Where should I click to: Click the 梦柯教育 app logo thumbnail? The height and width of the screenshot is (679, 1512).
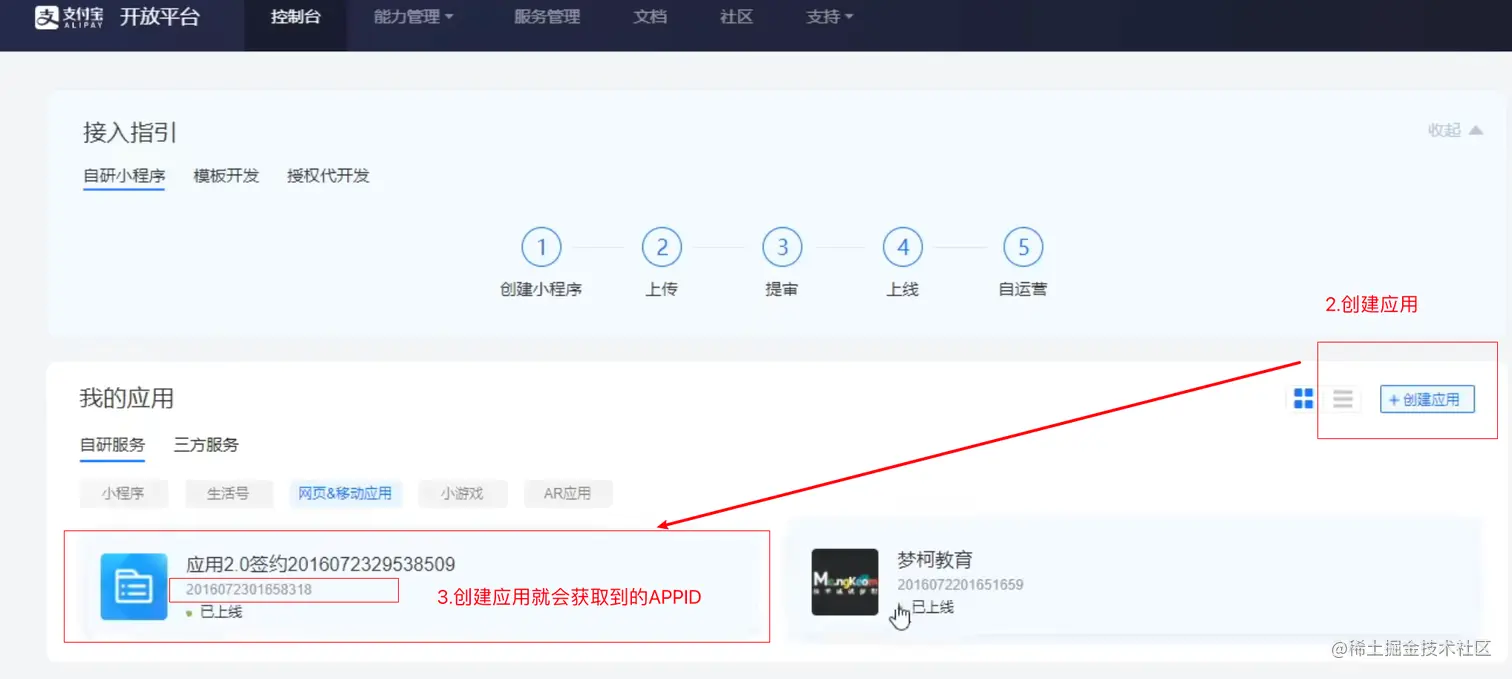click(845, 581)
